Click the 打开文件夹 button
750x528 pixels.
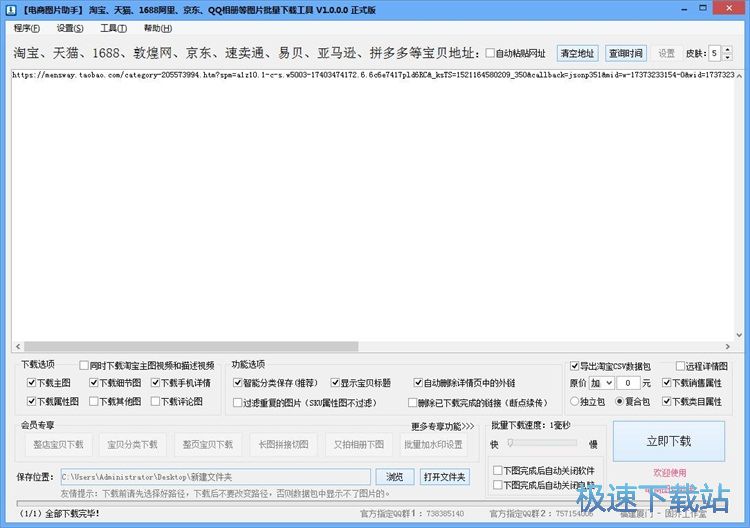444,477
